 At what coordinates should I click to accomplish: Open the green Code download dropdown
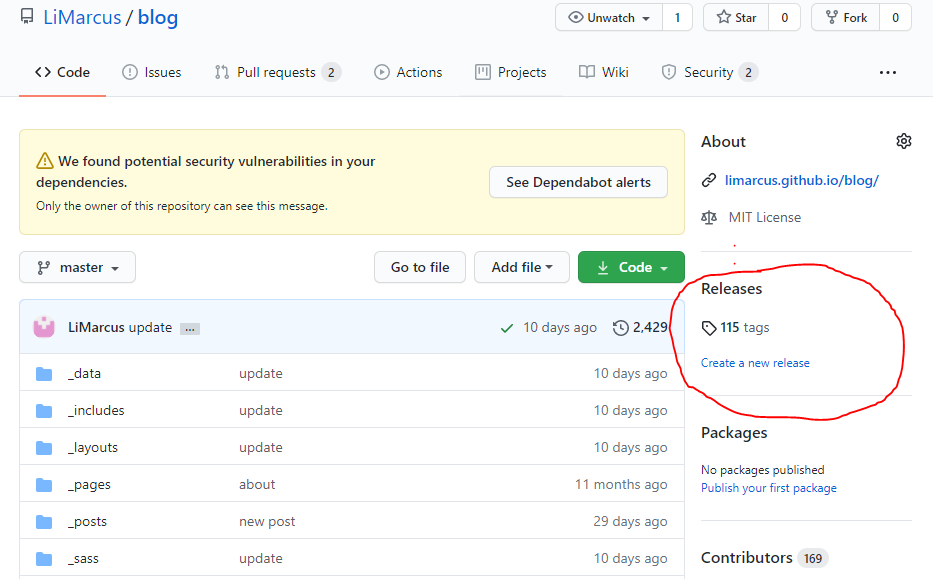pyautogui.click(x=631, y=267)
